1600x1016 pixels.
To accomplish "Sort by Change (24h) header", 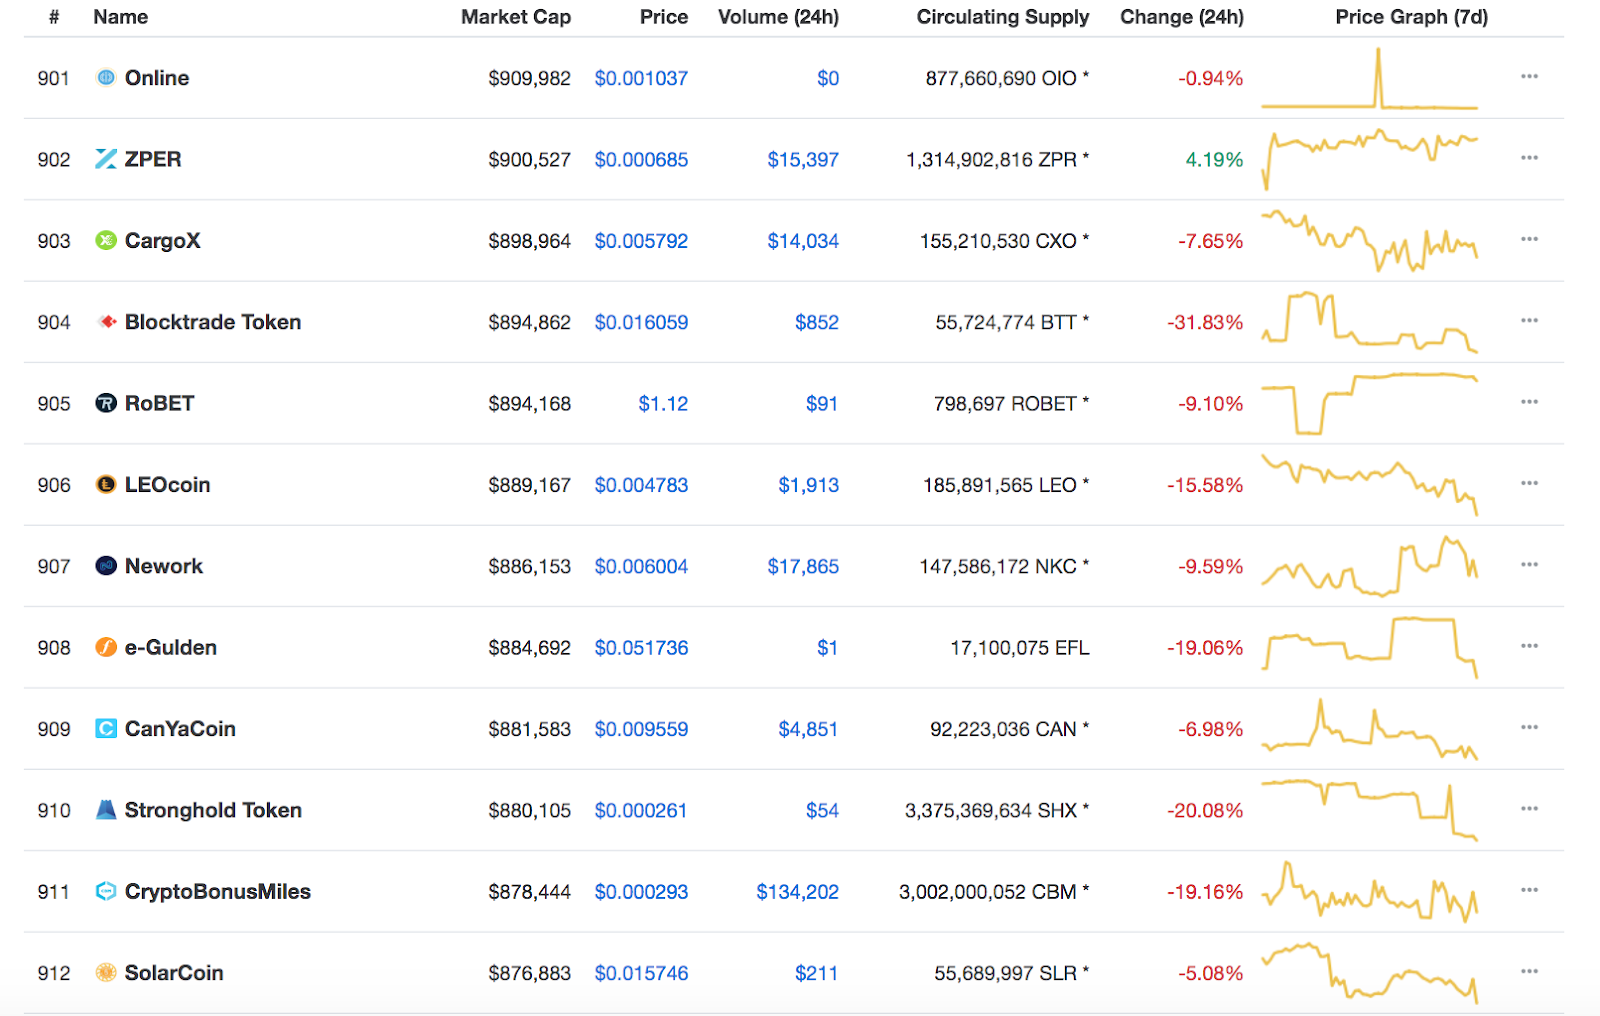I will point(1182,17).
